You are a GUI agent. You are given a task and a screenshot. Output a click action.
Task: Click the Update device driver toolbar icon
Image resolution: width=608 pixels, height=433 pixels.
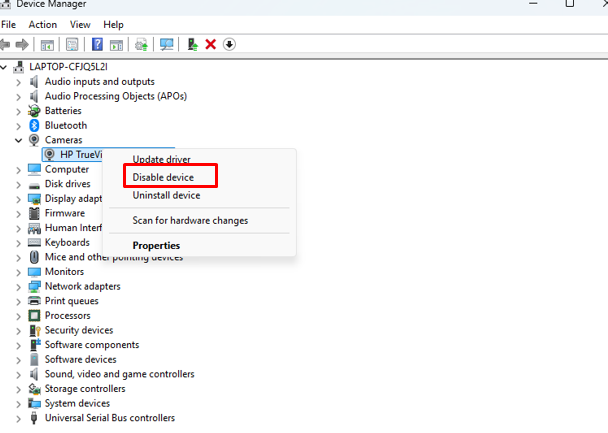(x=192, y=44)
